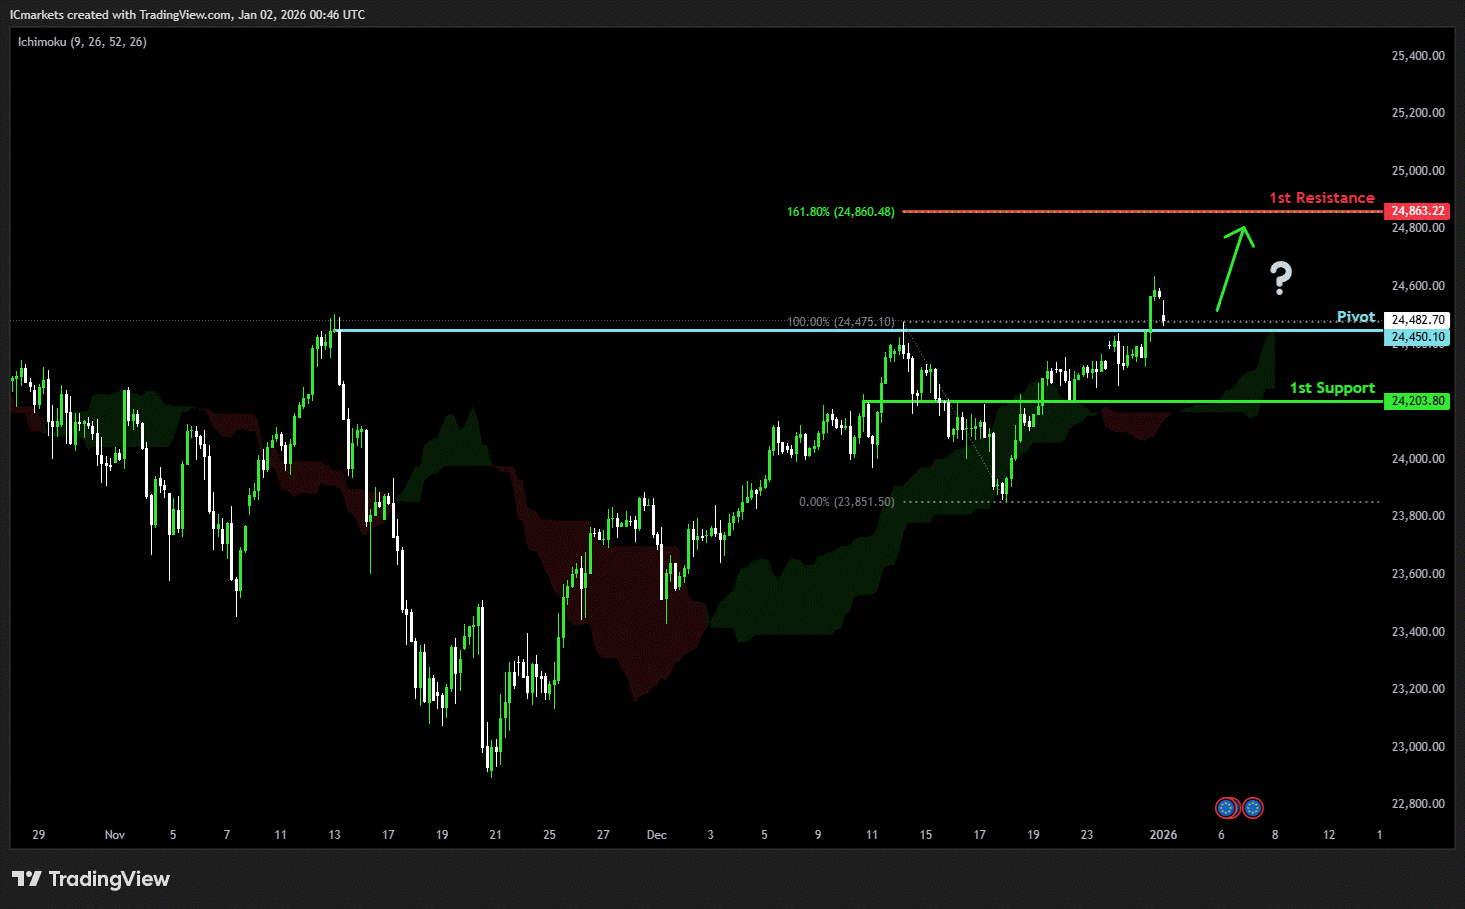Image resolution: width=1465 pixels, height=909 pixels.
Task: Select the blue 24,450.10 pivot price tag
Action: click(x=1417, y=337)
